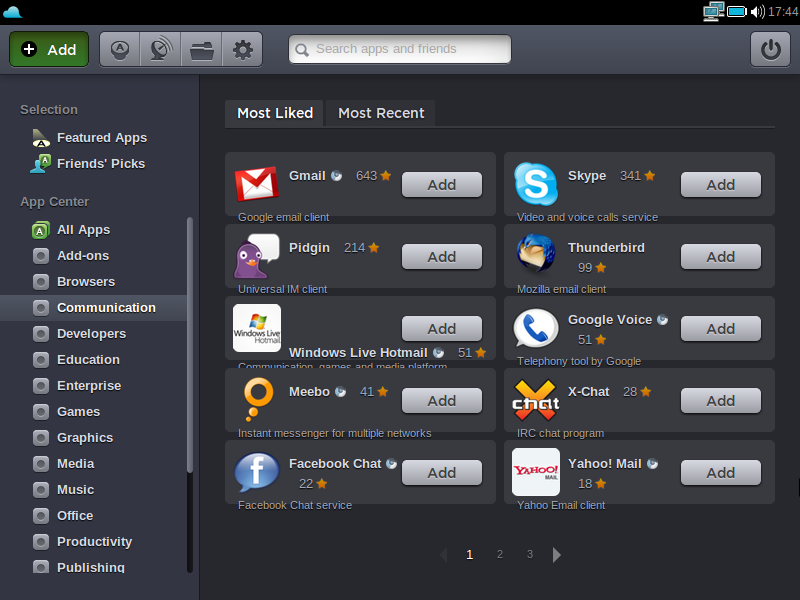Click the volume icon in system tray

point(757,11)
